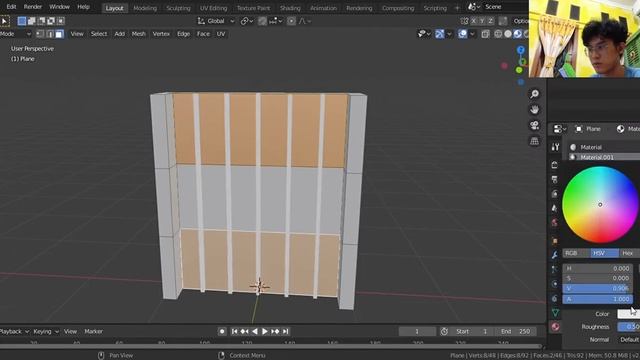Open Object Constraints properties tab

click(555, 298)
